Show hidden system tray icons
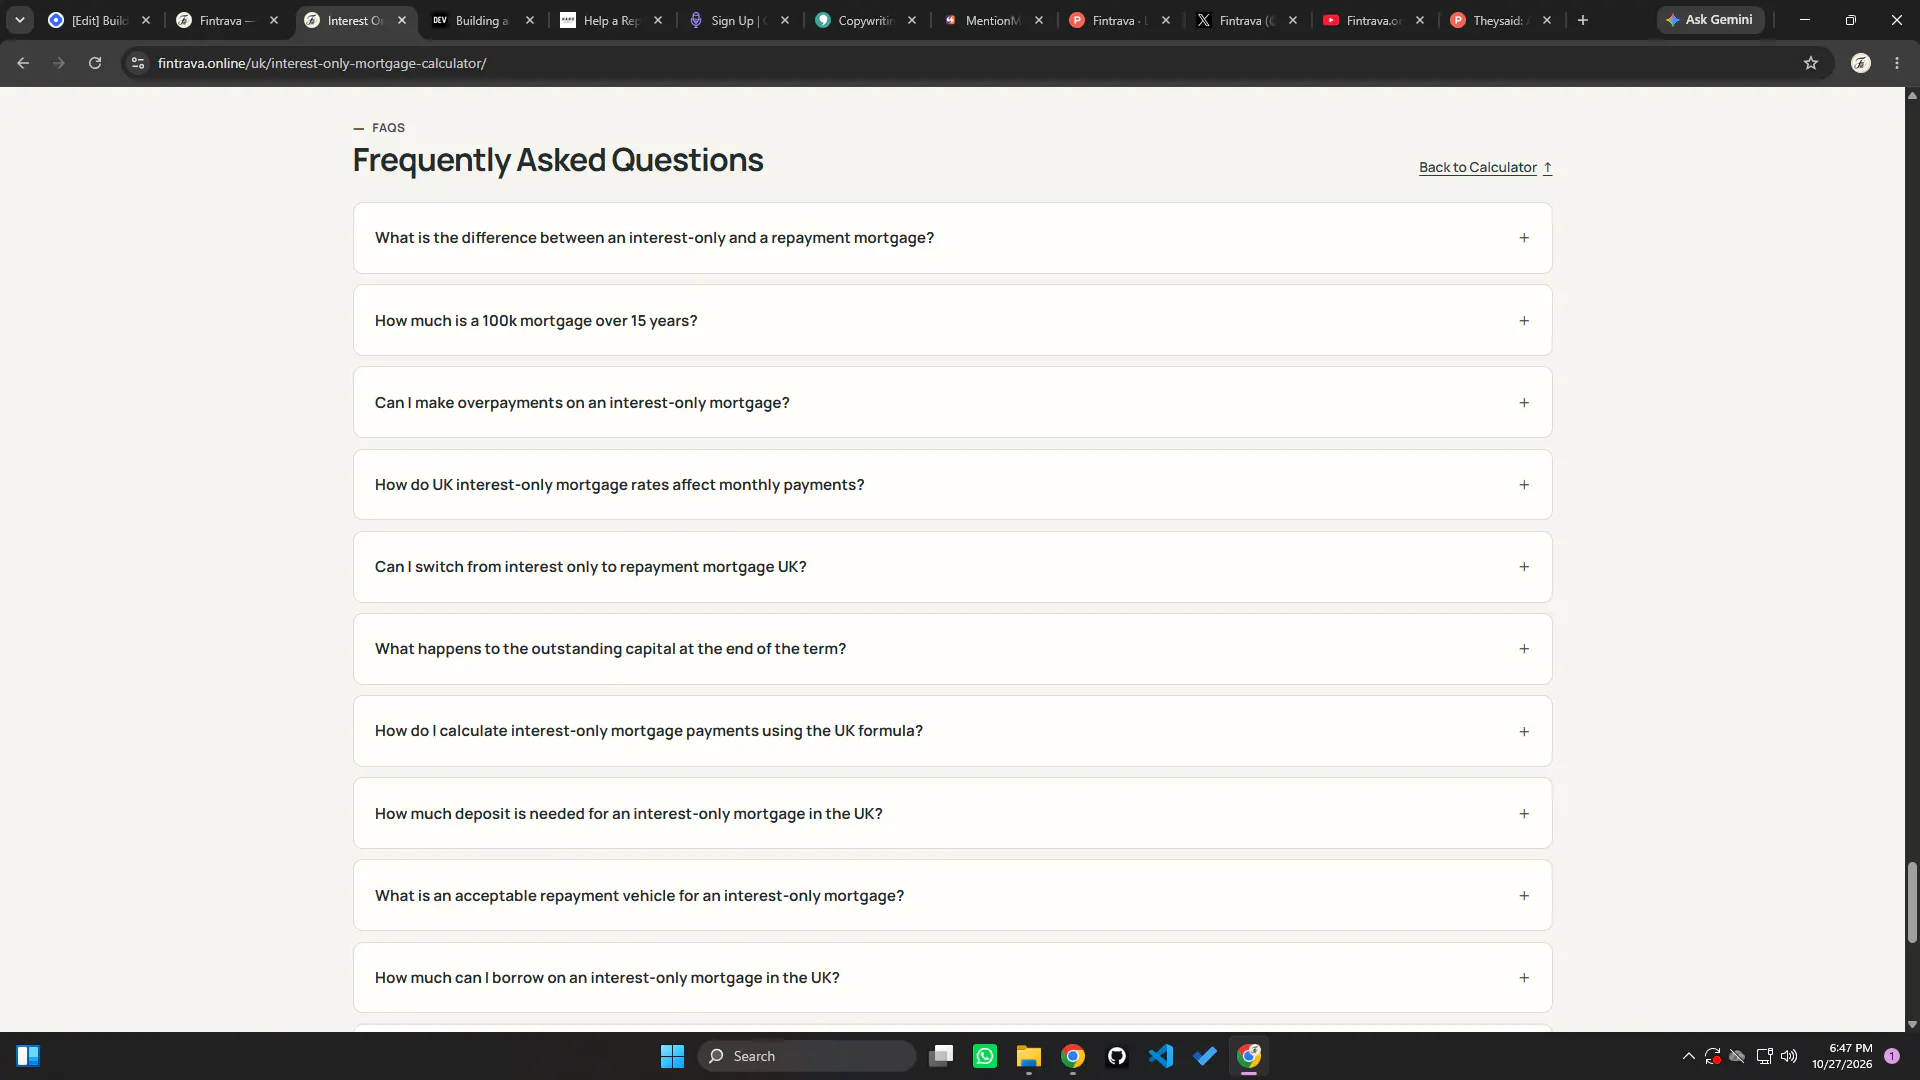 pos(1689,1056)
